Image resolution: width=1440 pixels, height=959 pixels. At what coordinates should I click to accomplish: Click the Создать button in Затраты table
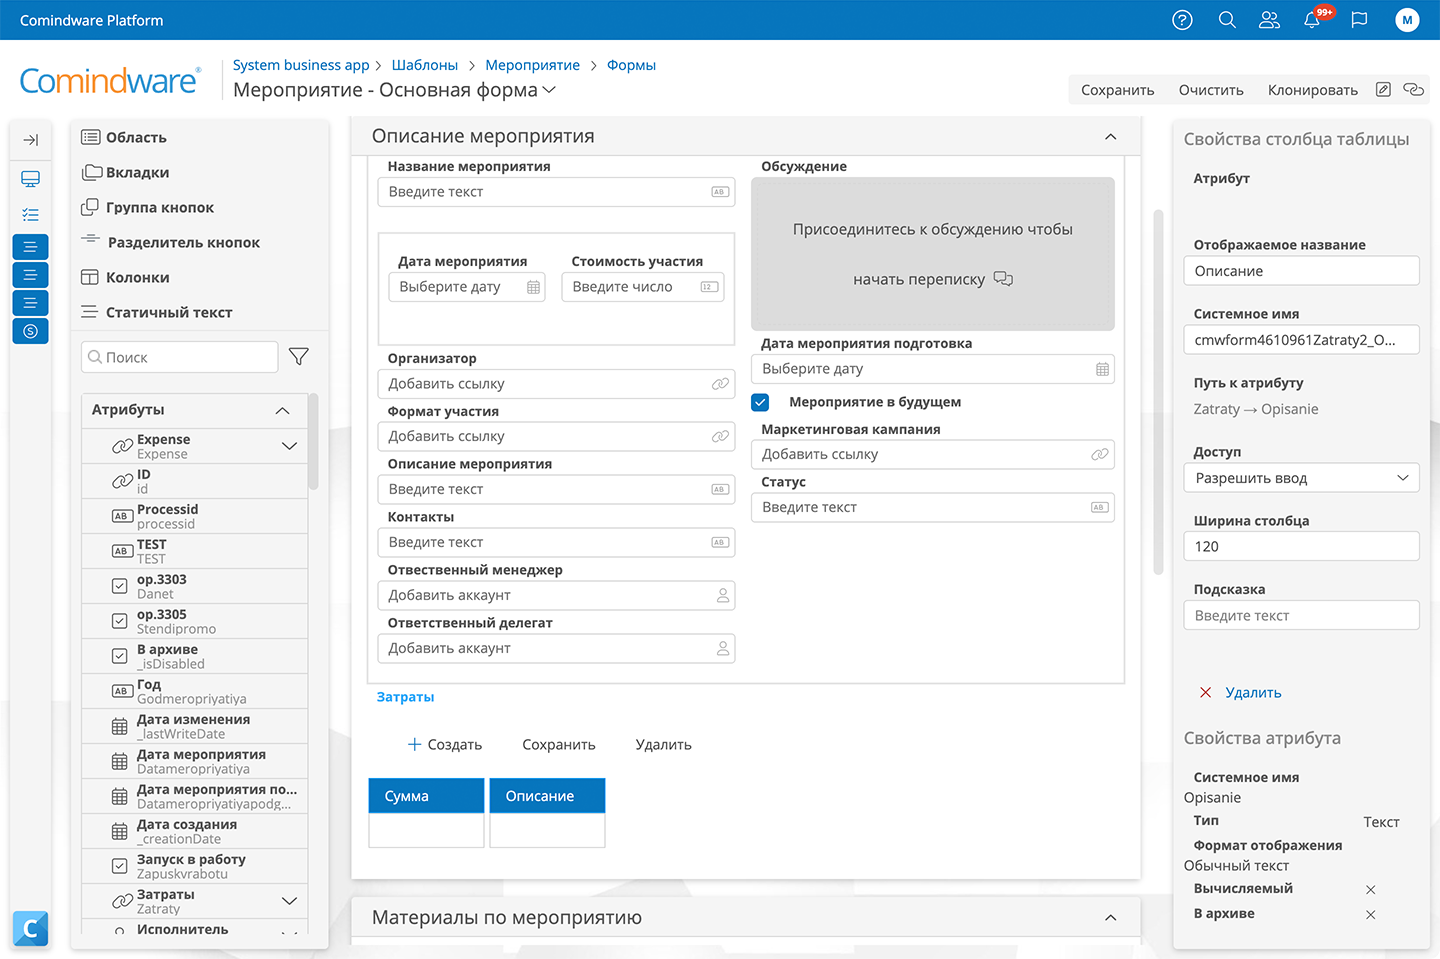[x=445, y=745]
